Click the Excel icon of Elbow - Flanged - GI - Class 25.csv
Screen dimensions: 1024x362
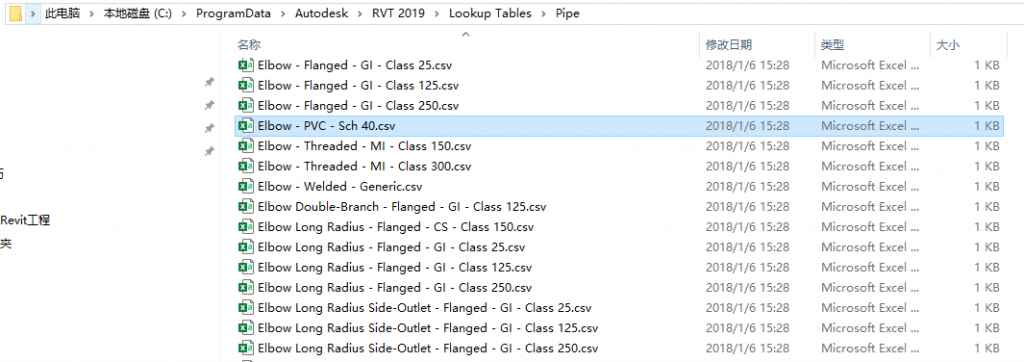click(246, 65)
